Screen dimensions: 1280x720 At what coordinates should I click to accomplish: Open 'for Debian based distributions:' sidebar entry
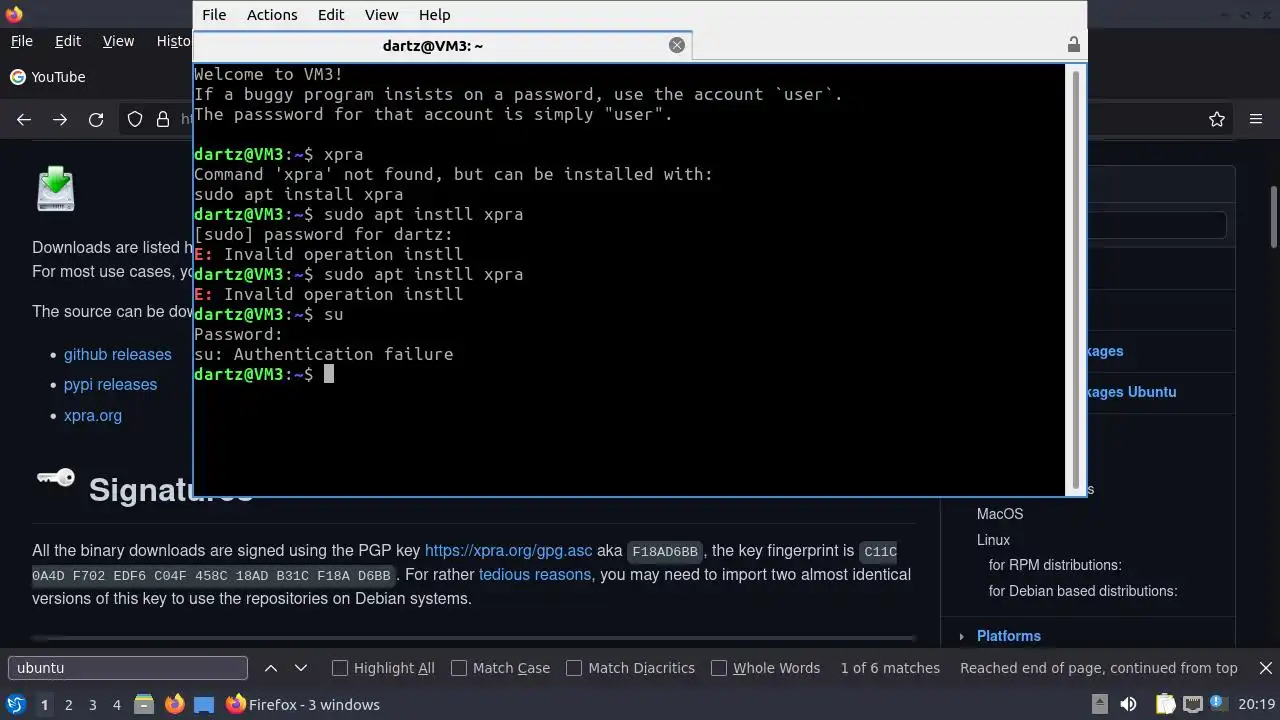tap(1083, 591)
